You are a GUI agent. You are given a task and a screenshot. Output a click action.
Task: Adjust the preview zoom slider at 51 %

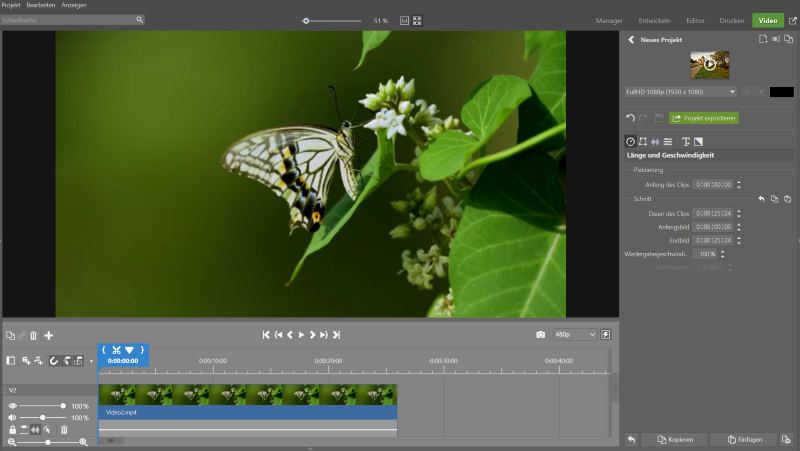333,21
